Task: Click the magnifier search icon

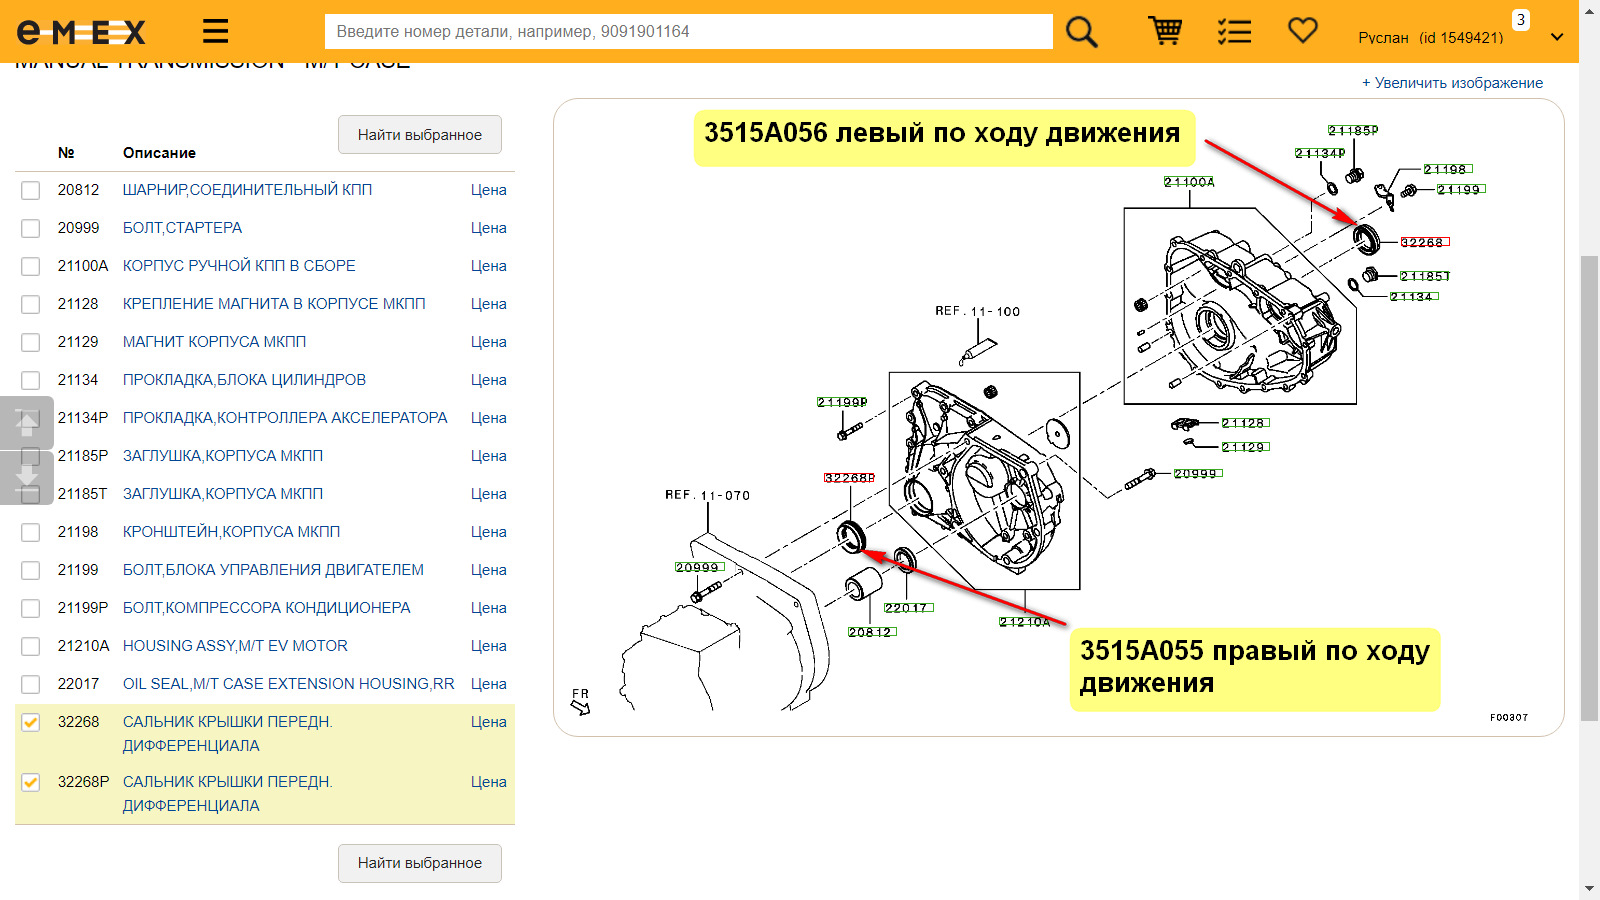Action: (x=1081, y=32)
